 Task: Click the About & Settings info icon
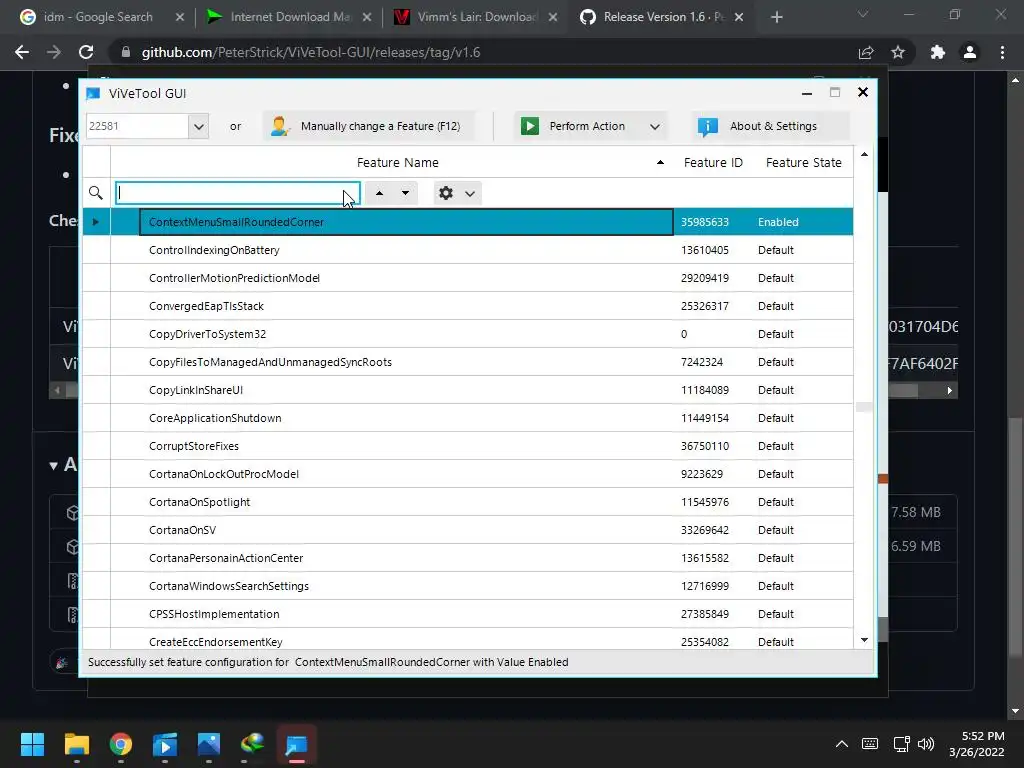pyautogui.click(x=707, y=126)
